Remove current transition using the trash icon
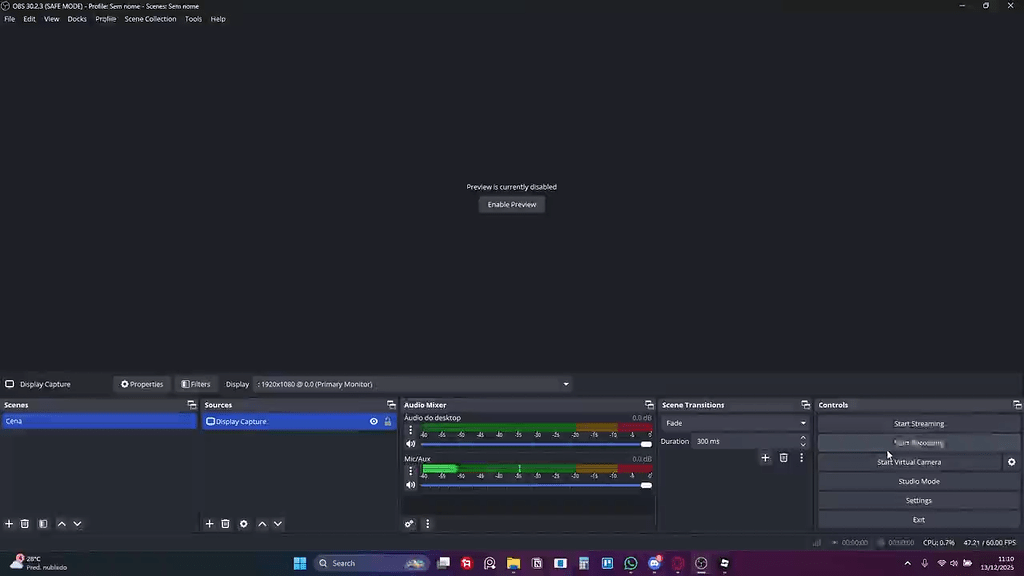Screen dimensions: 1024x576 (x=783, y=457)
